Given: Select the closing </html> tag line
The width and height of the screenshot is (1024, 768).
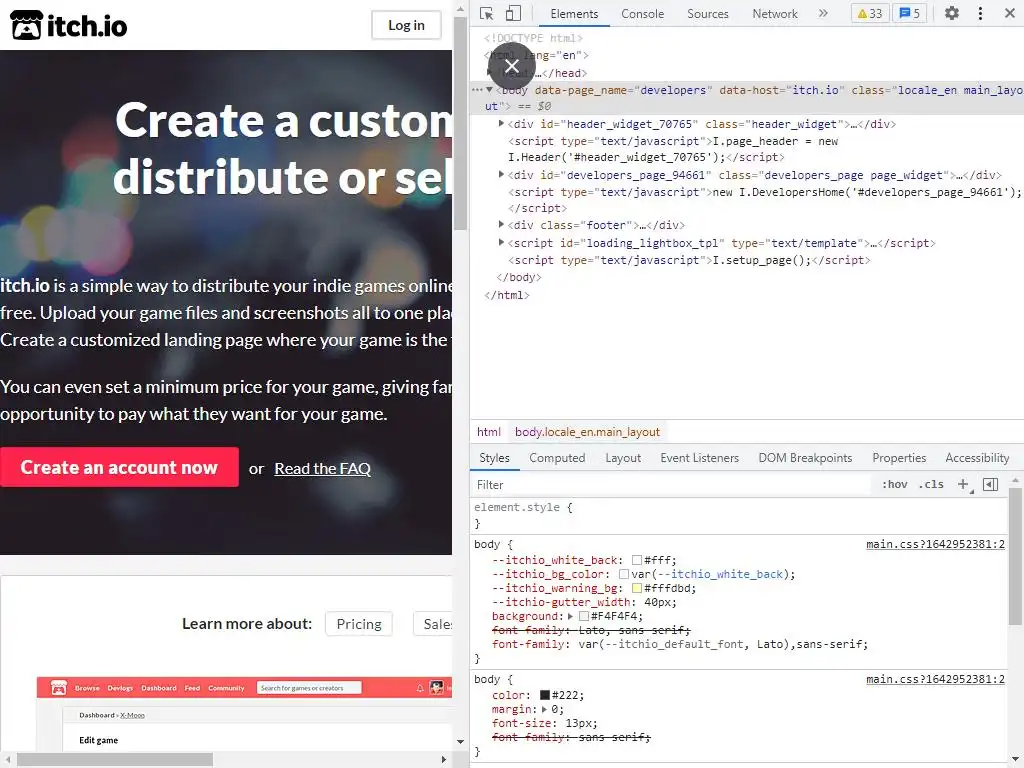Looking at the screenshot, I should (507, 295).
